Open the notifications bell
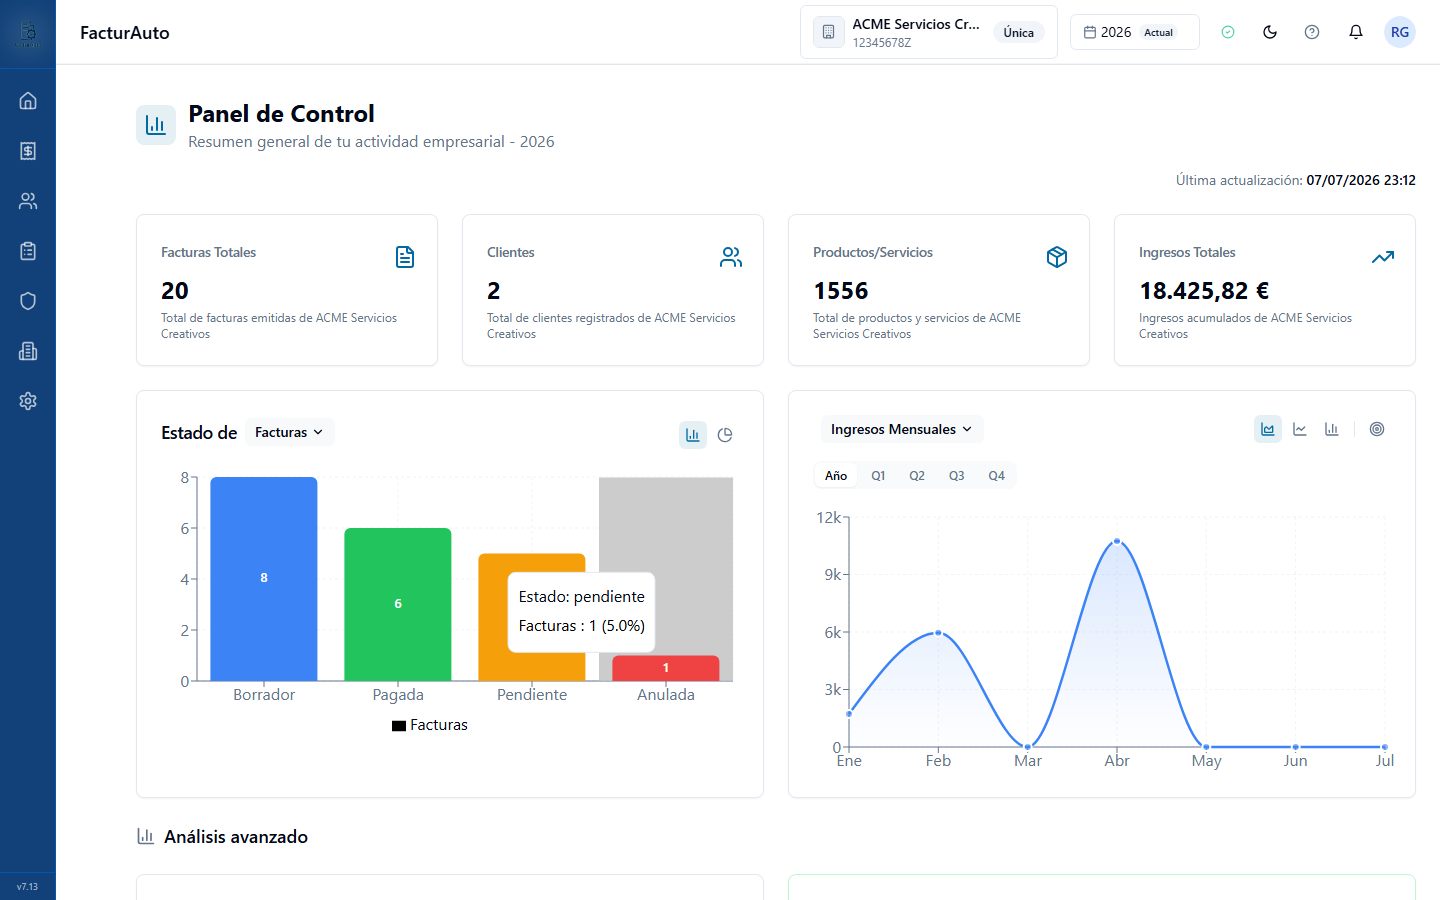Viewport: 1440px width, 900px height. click(1356, 32)
